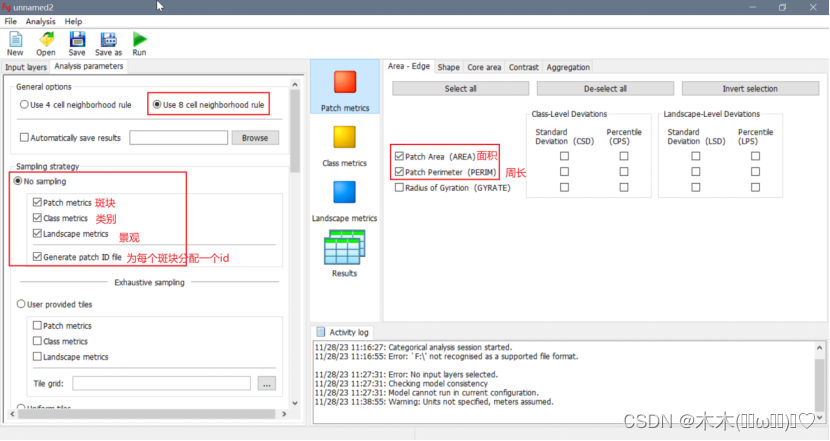Open the File menu

click(x=11, y=21)
